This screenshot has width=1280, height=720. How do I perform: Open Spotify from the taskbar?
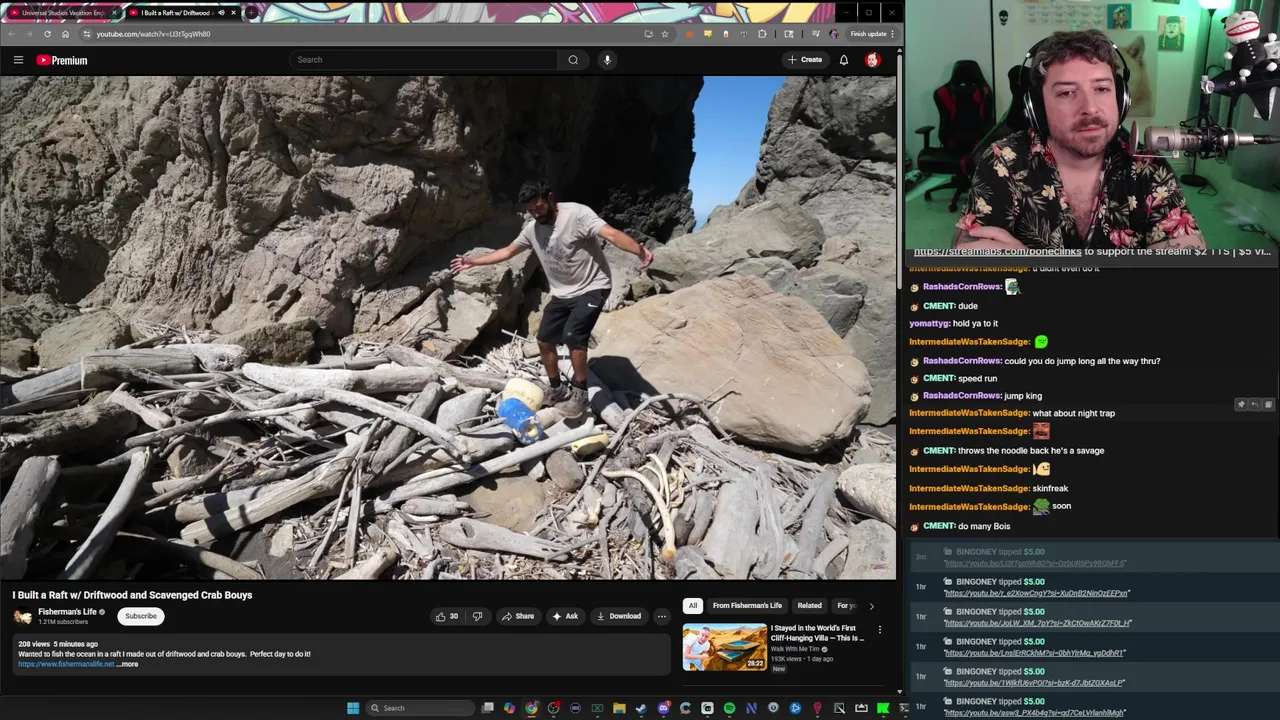(x=729, y=708)
